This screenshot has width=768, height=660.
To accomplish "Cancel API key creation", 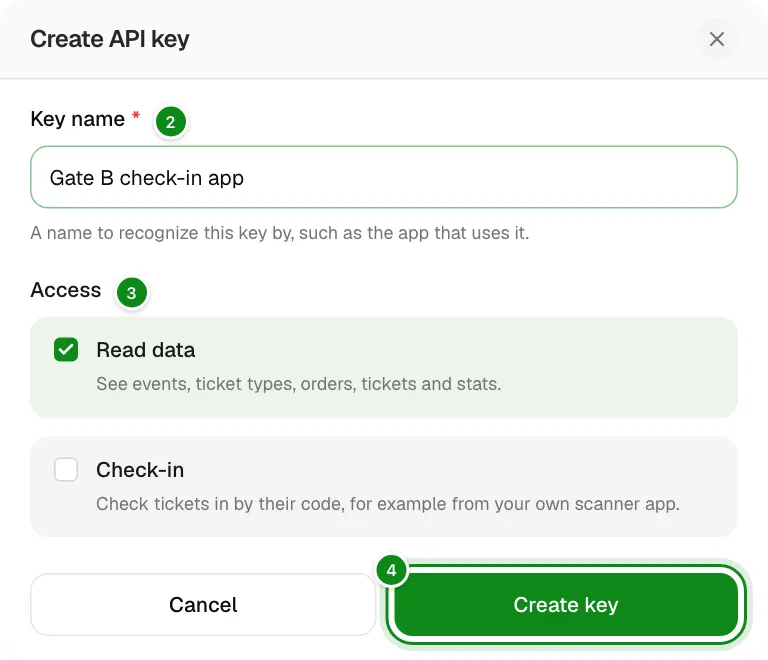I will [203, 605].
